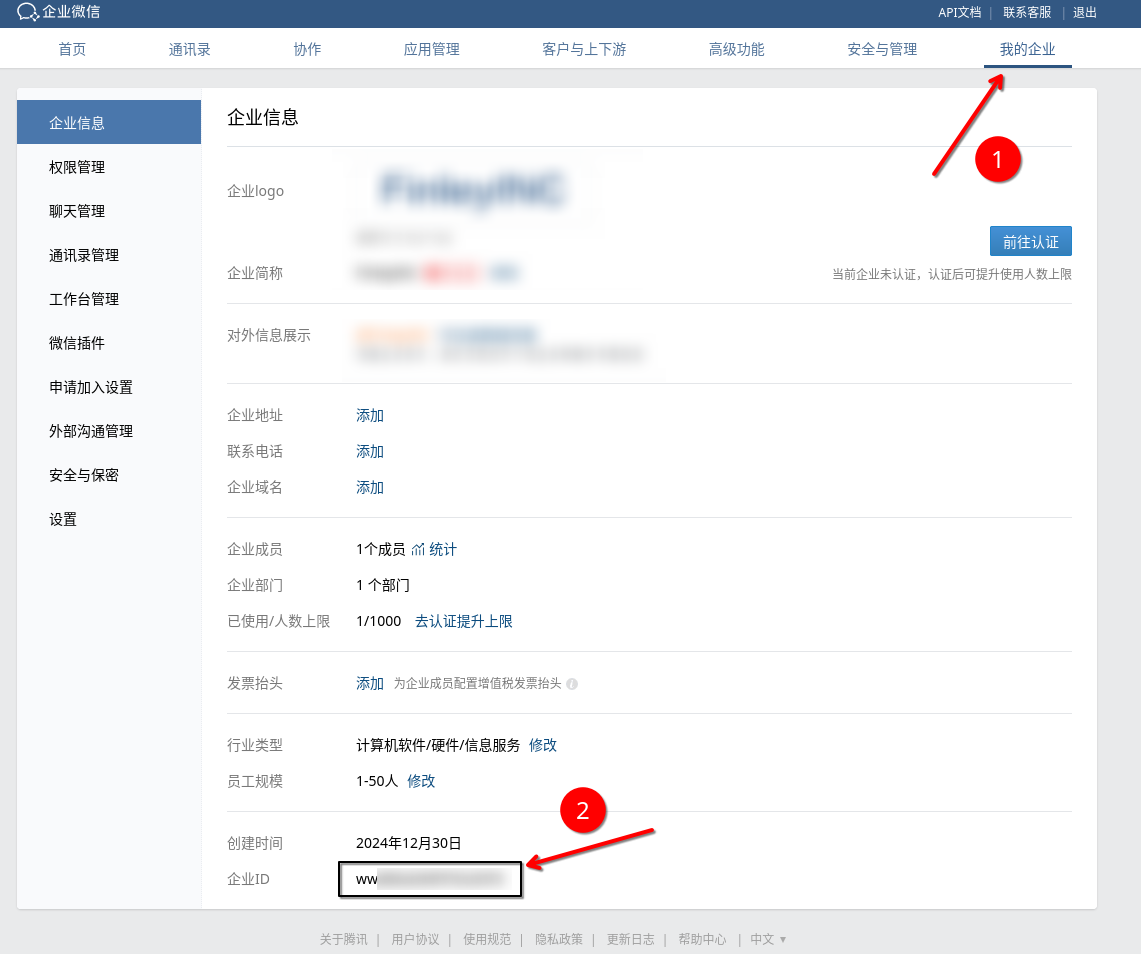Click the invoice title info icon
1141x954 pixels.
coord(572,685)
